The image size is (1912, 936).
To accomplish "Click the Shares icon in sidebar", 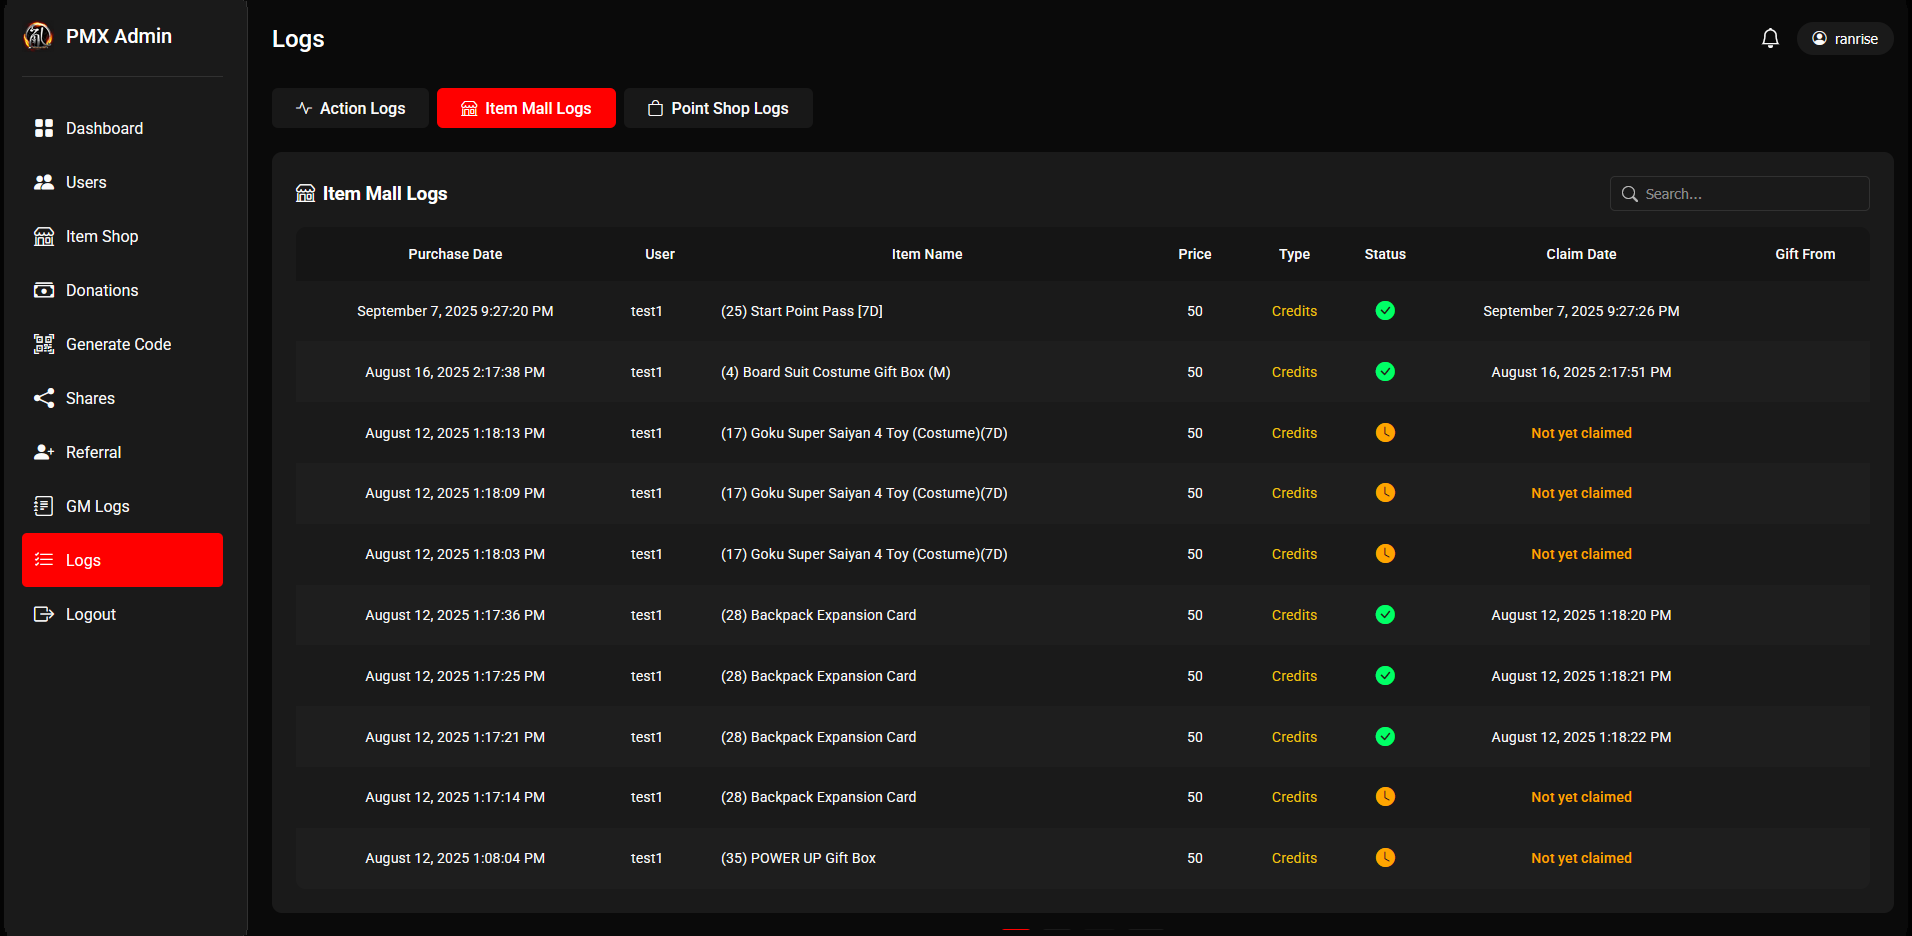I will 44,398.
